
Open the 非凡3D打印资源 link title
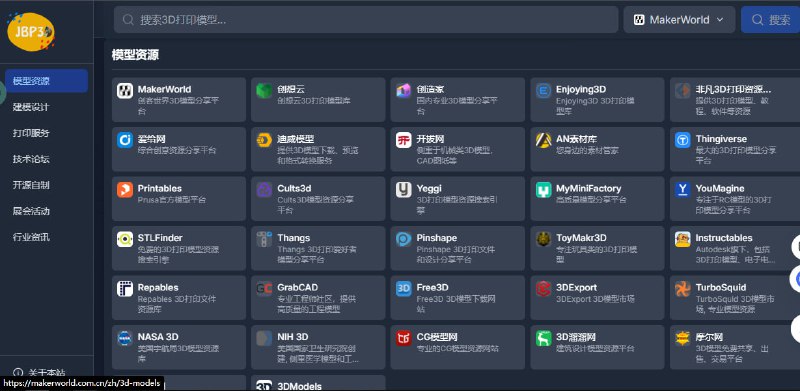[733, 89]
